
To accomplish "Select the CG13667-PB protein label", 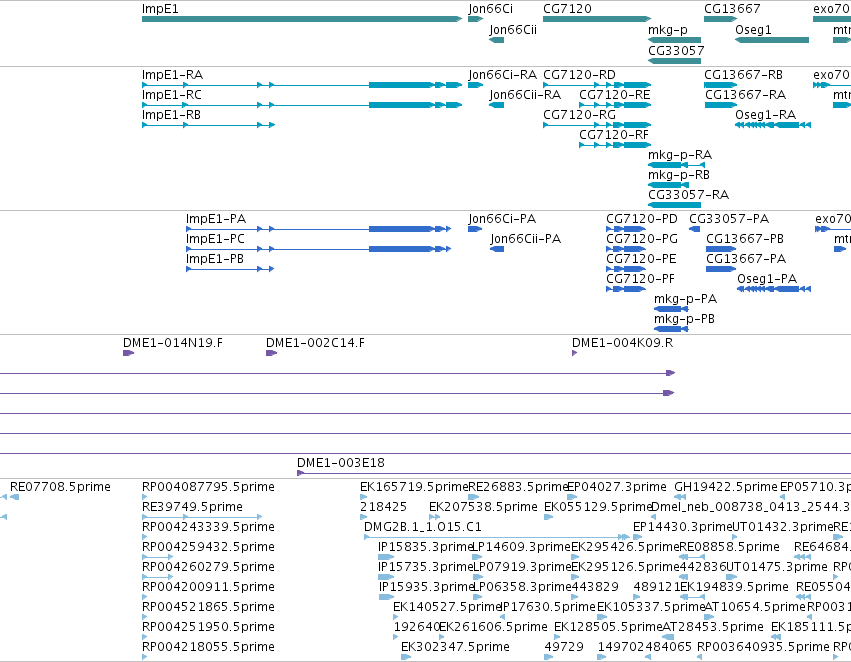I will (745, 239).
